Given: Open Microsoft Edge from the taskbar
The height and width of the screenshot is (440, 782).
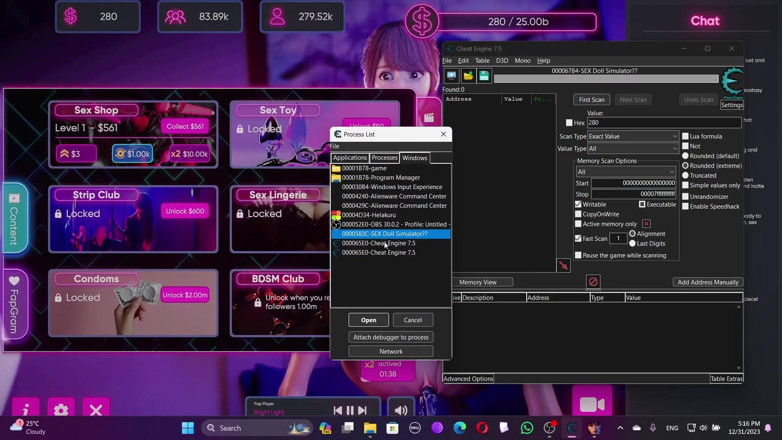Looking at the screenshot, I should (459, 428).
